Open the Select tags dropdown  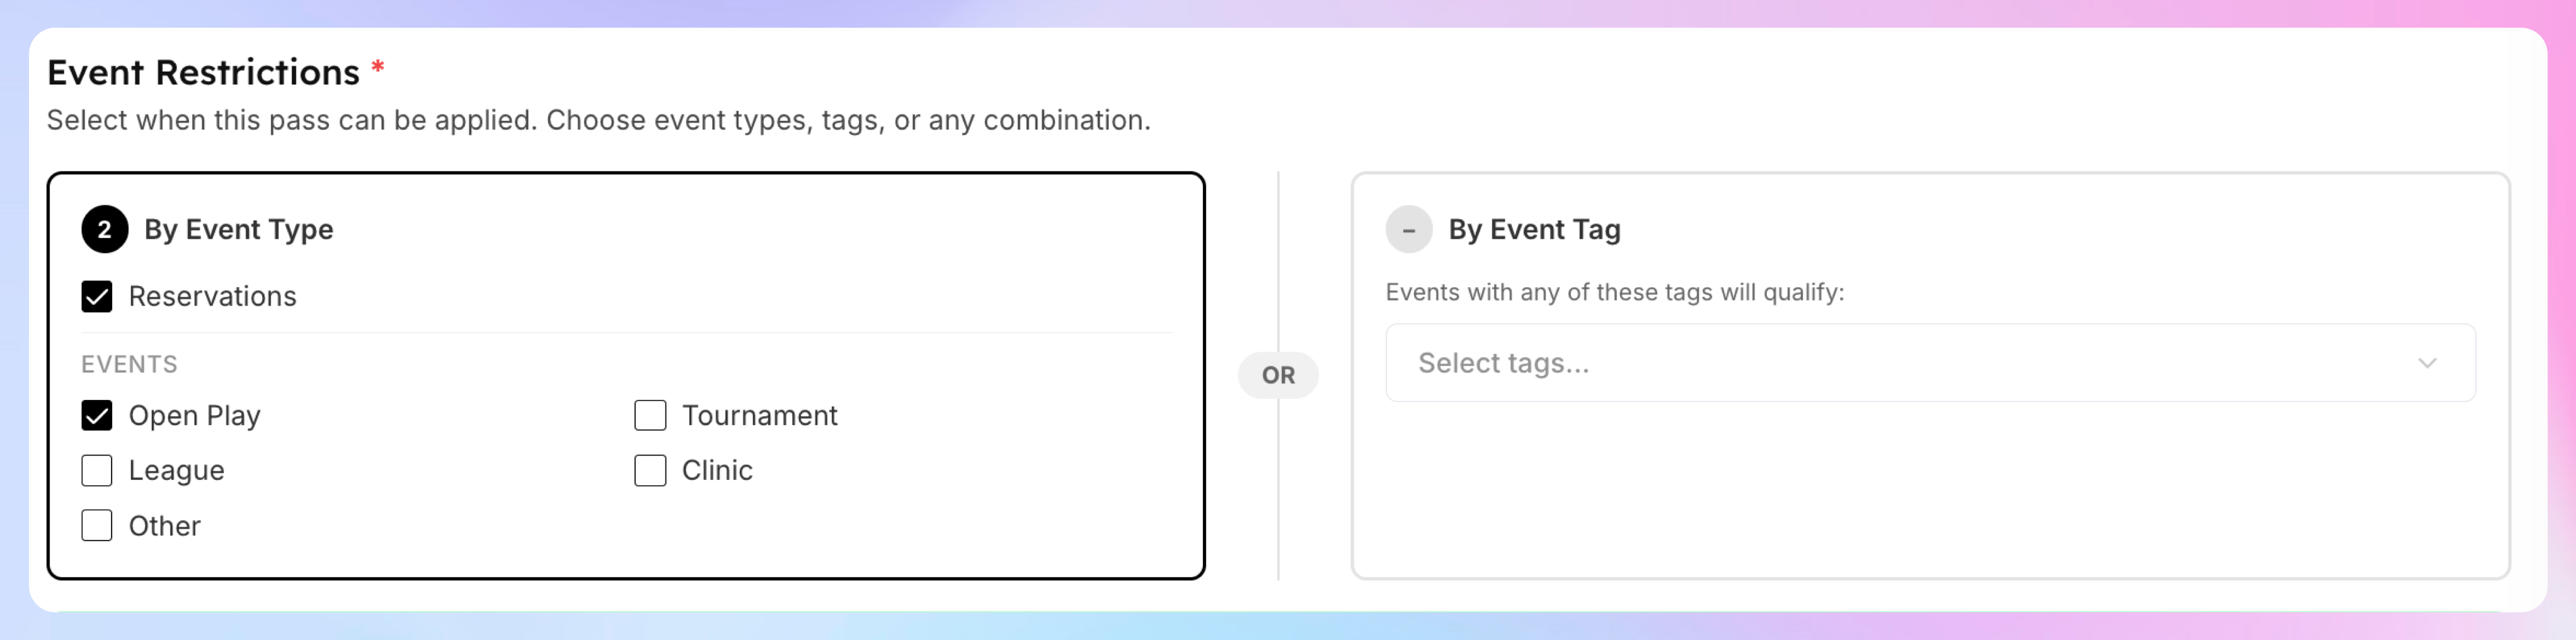point(1930,362)
